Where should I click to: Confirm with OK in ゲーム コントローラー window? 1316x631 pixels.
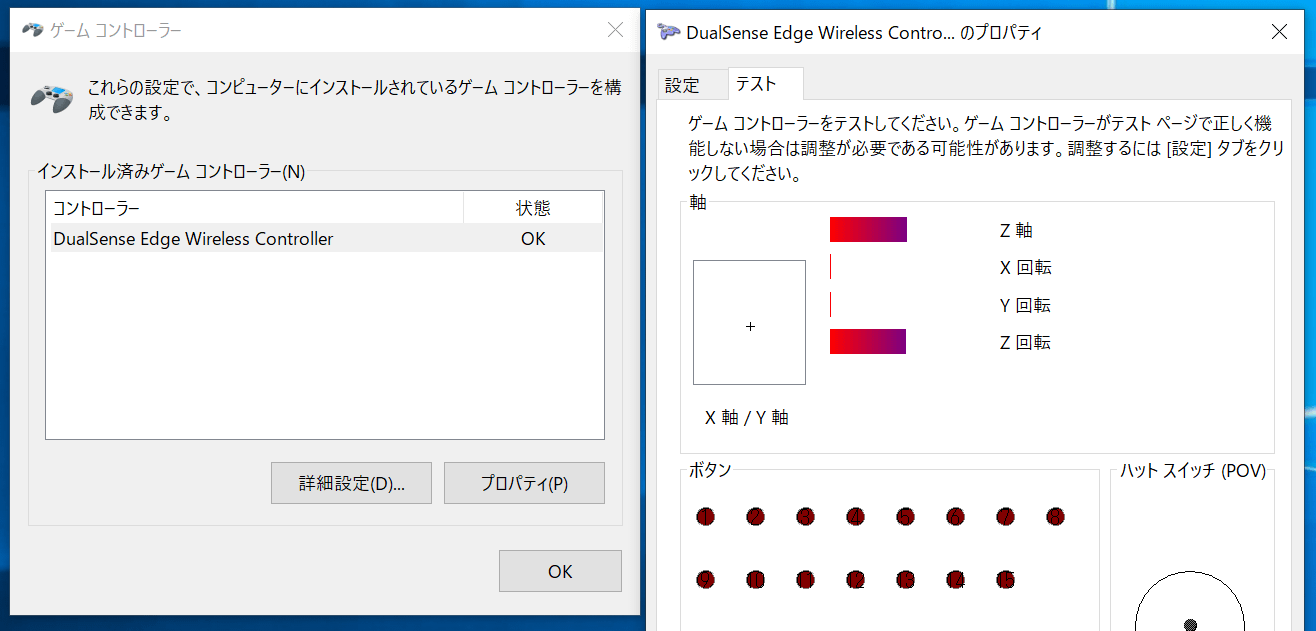click(560, 571)
